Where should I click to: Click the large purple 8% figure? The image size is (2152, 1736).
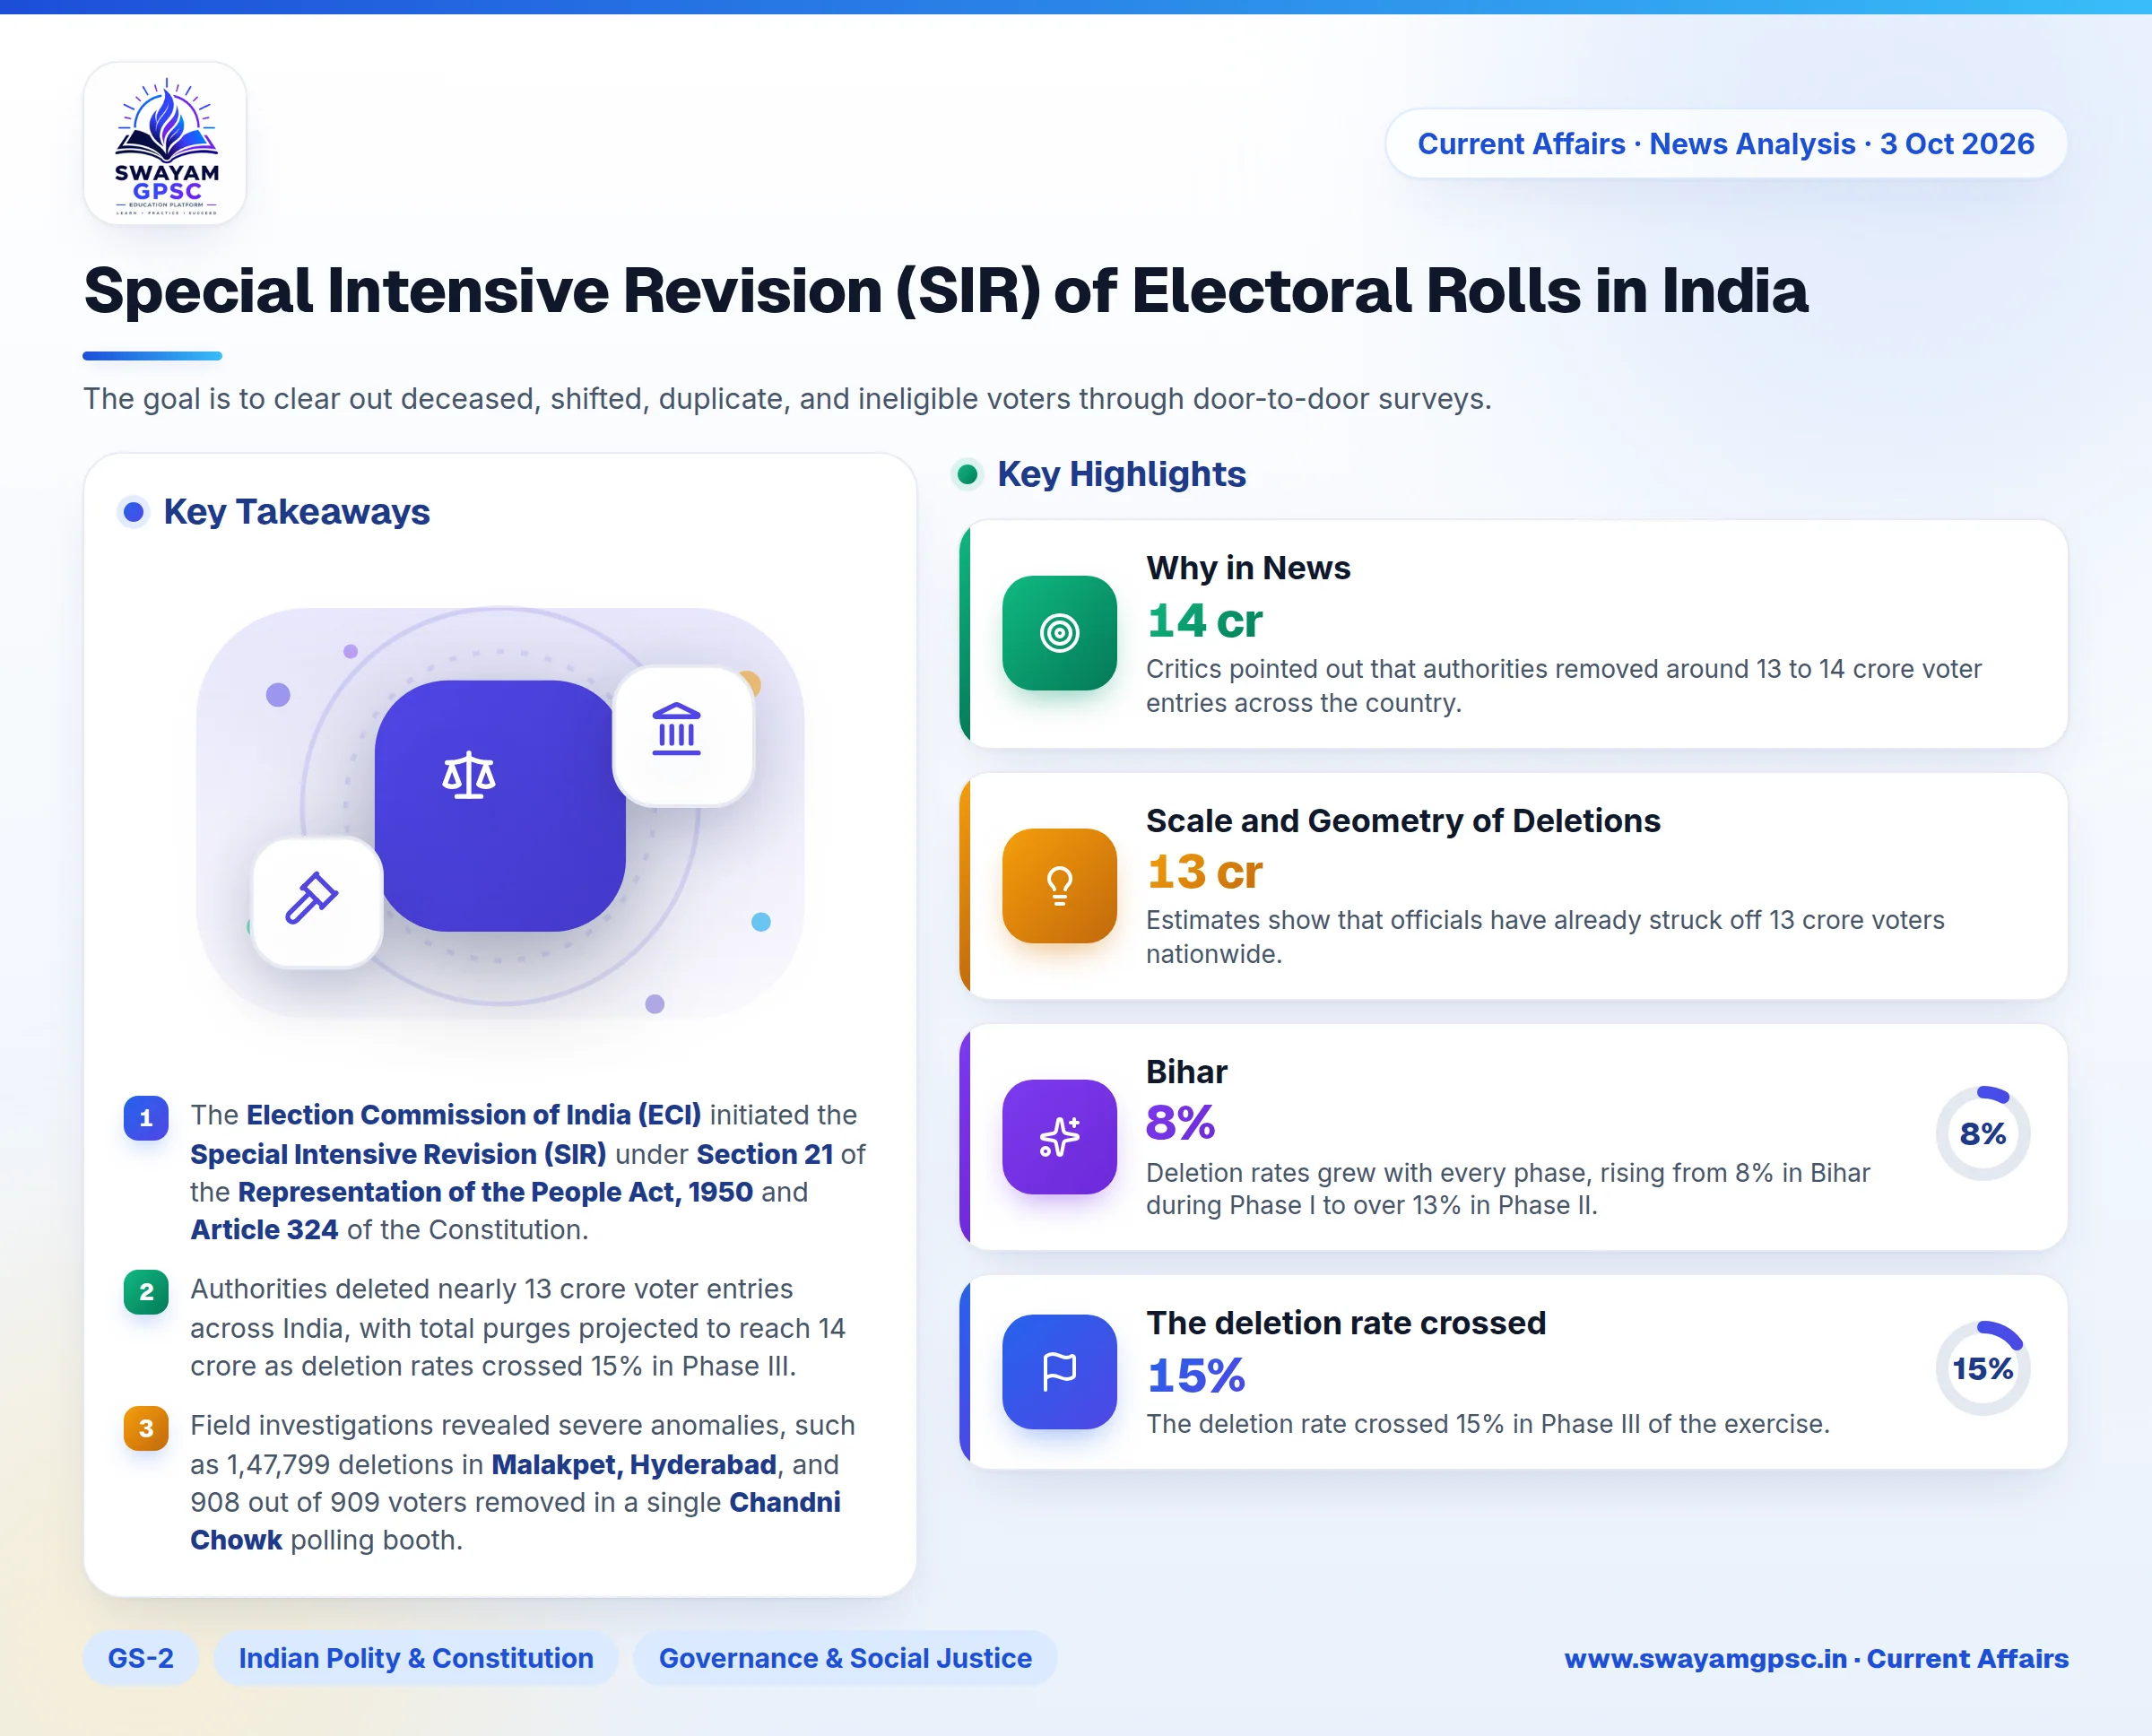(x=1181, y=1123)
